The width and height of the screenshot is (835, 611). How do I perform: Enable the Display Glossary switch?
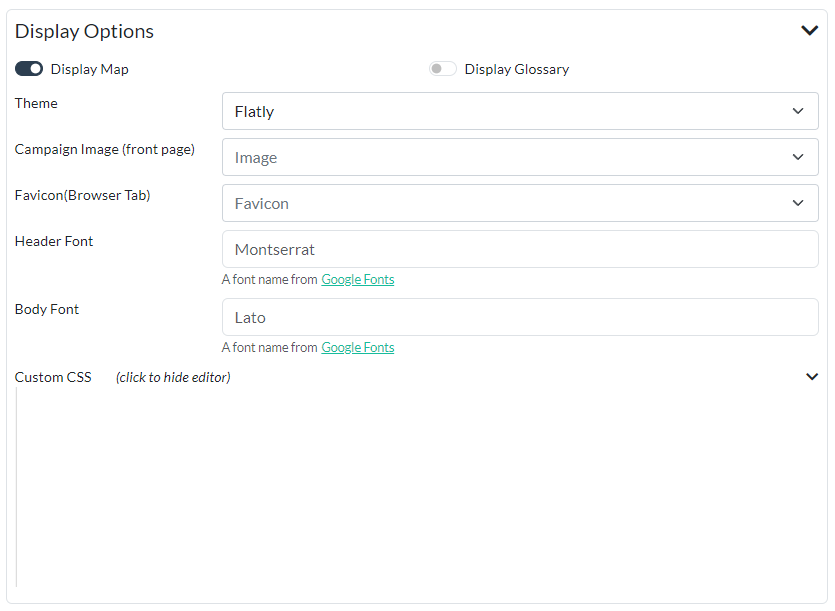(x=442, y=69)
